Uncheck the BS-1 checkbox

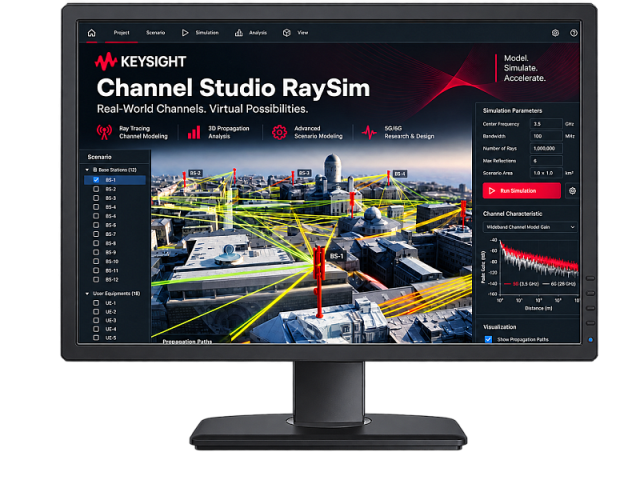click(x=96, y=180)
